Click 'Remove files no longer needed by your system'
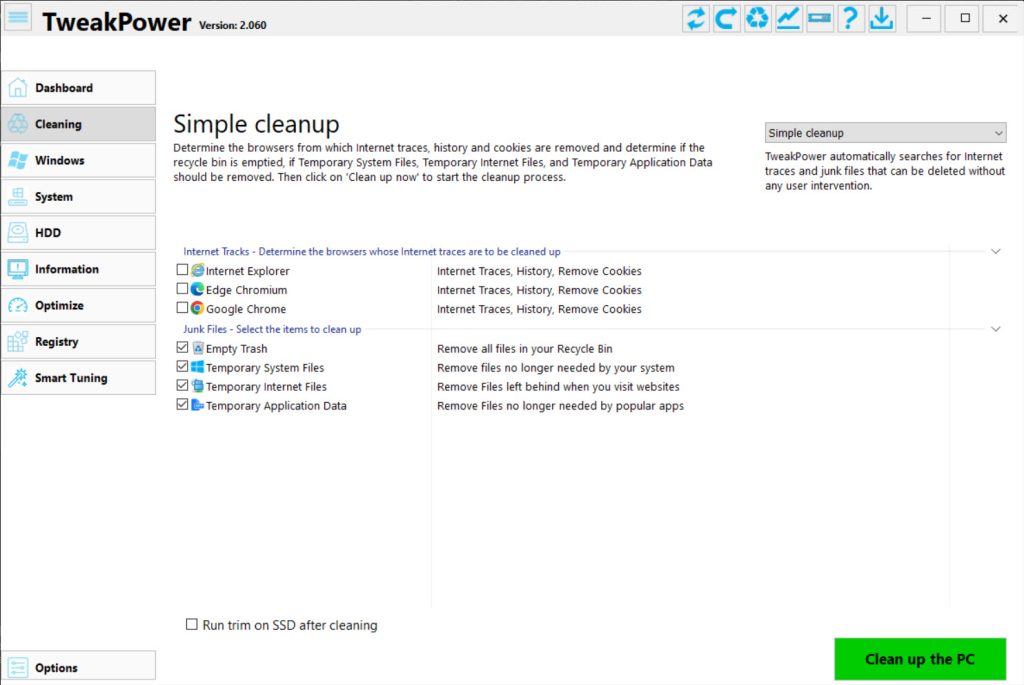This screenshot has width=1024, height=685. tap(556, 368)
